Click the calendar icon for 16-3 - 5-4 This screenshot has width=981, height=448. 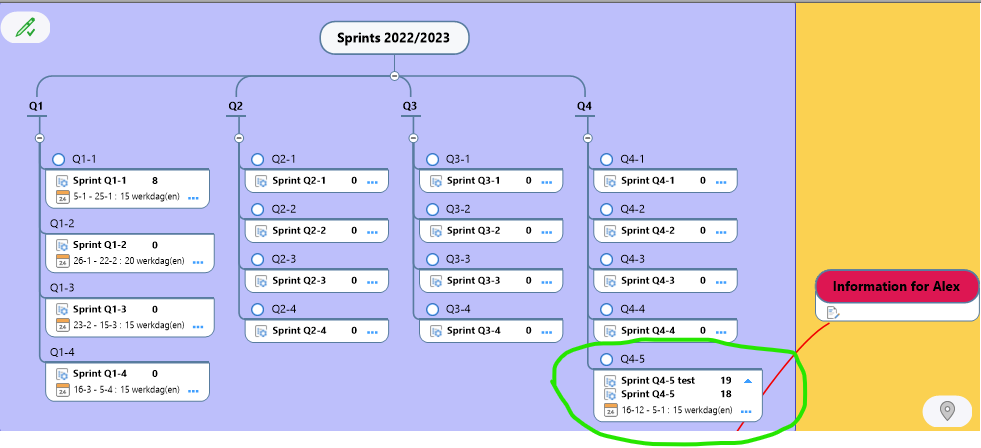click(63, 390)
